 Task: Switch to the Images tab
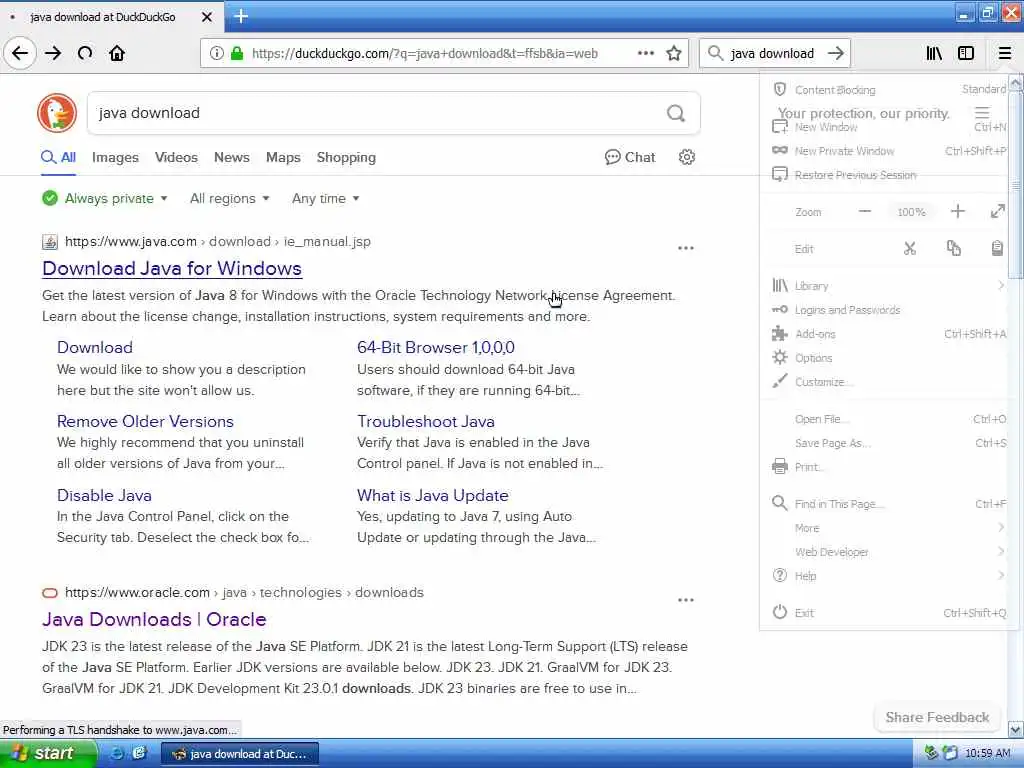(115, 157)
